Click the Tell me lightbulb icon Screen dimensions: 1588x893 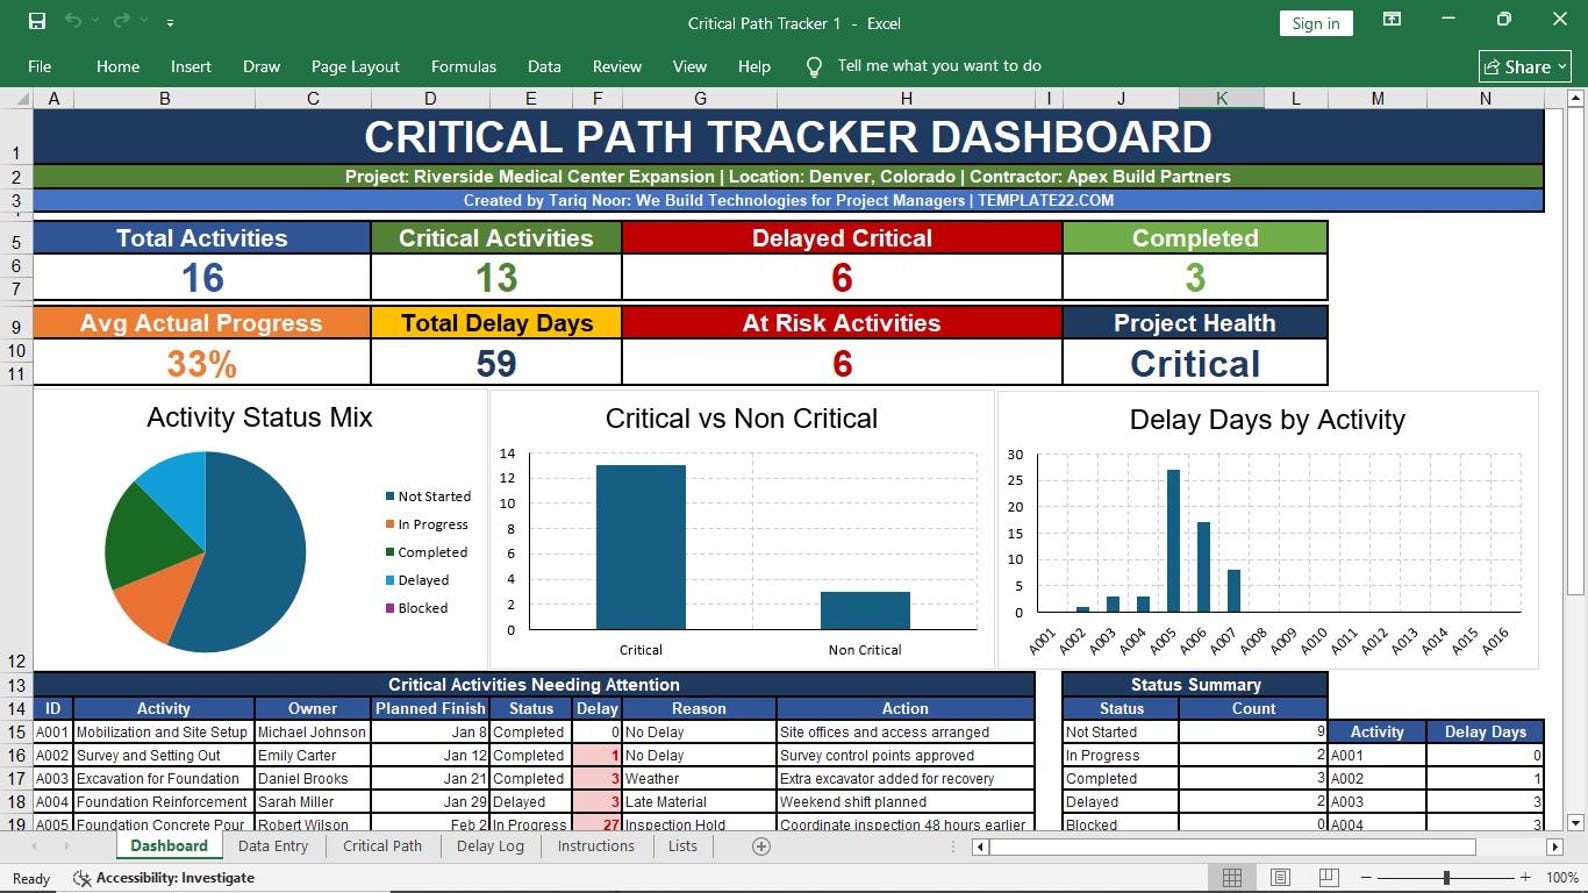(x=814, y=67)
